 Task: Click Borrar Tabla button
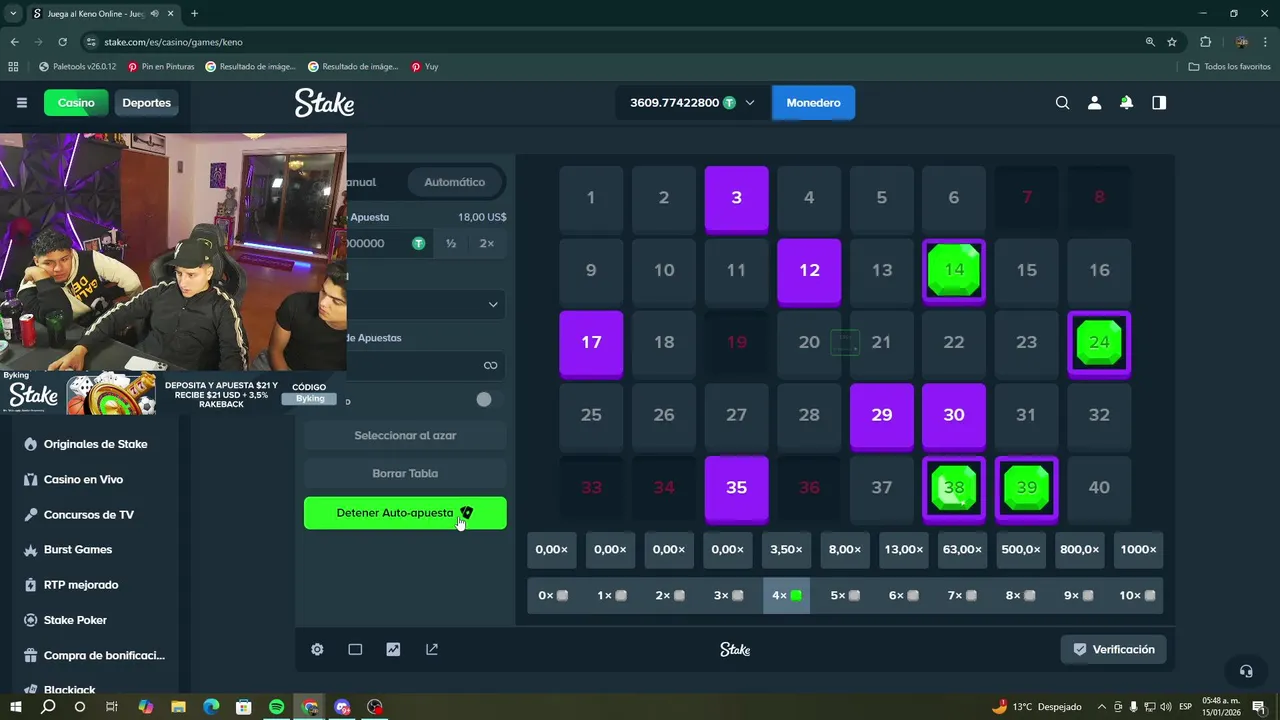[x=405, y=474]
